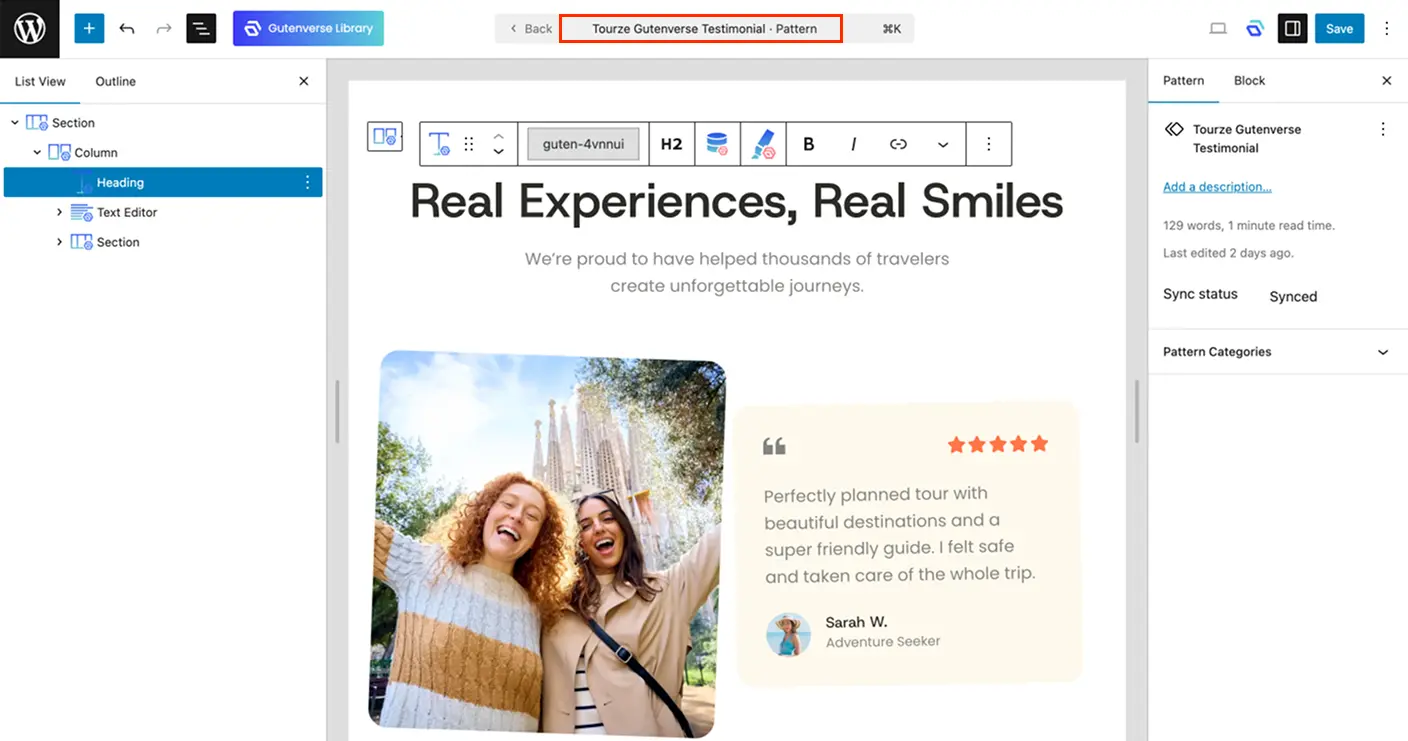Viewport: 1408px width, 741px height.
Task: Apply italic formatting to heading
Action: pos(854,144)
